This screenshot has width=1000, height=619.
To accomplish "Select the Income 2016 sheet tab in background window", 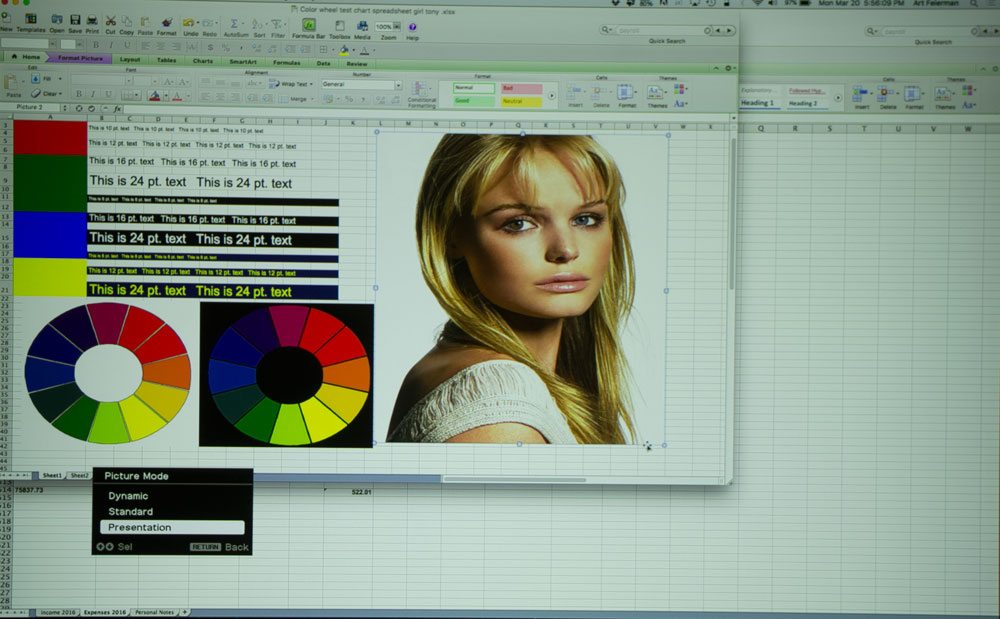I will click(57, 612).
